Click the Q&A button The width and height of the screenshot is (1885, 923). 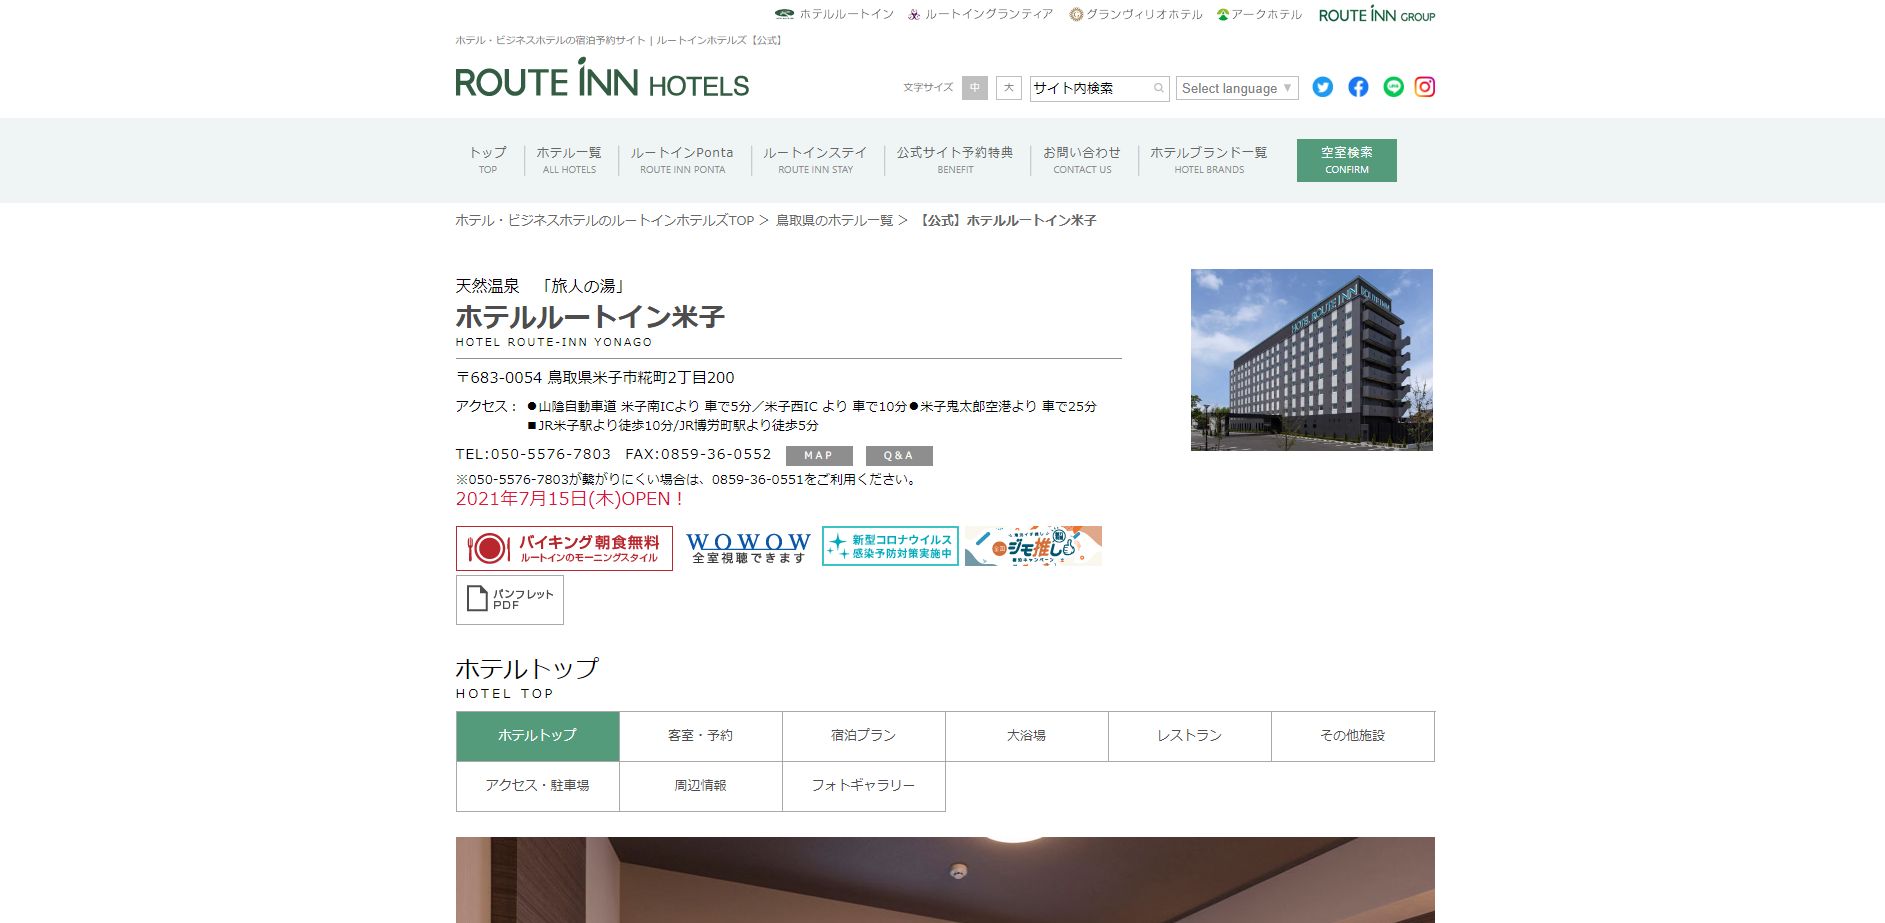coord(899,456)
